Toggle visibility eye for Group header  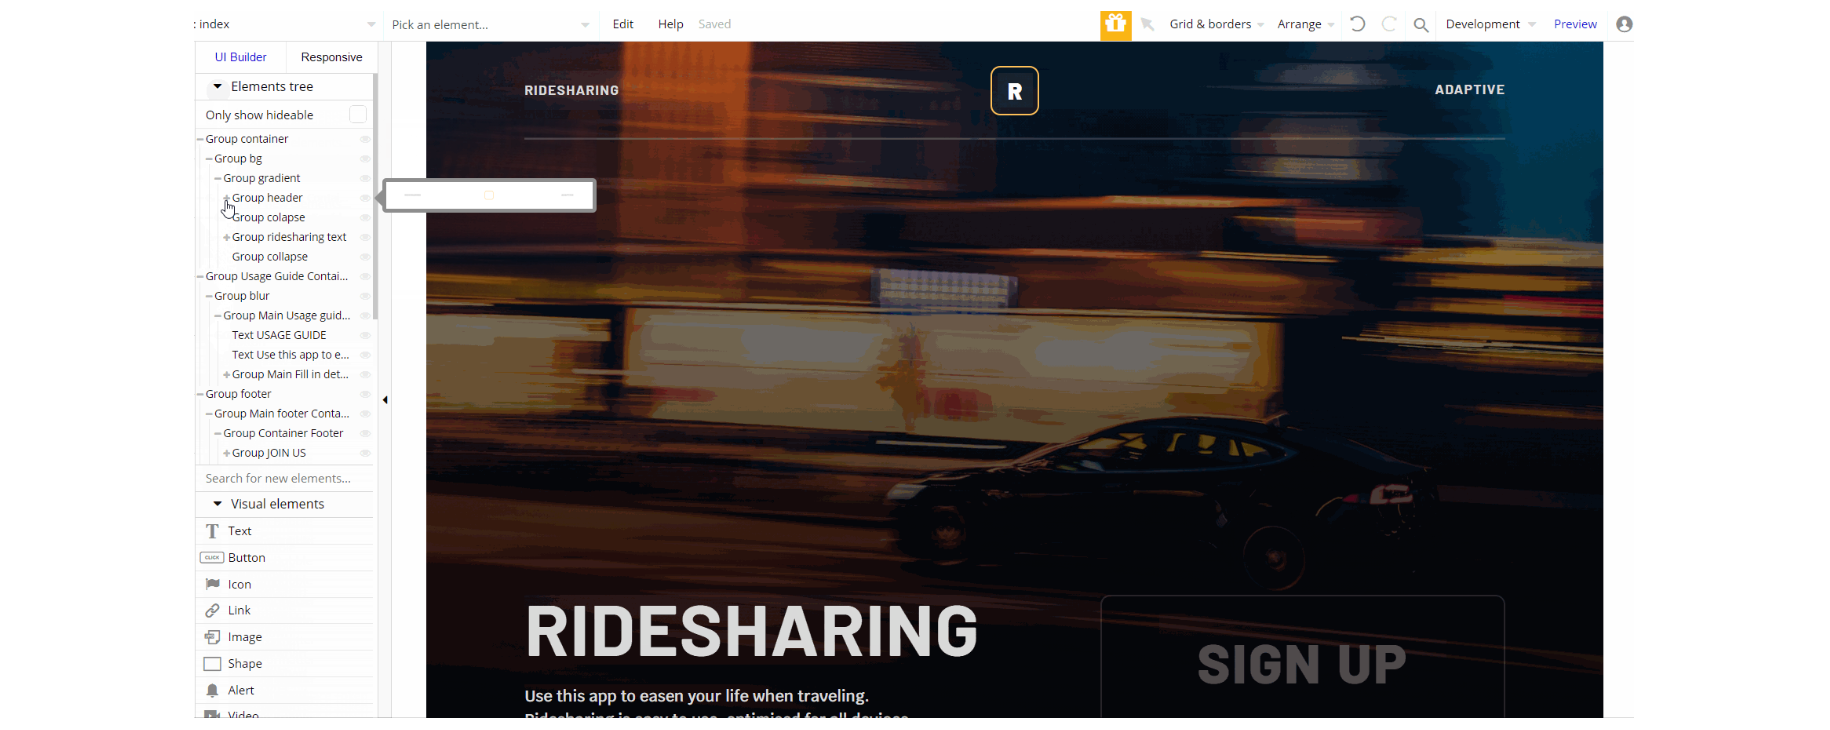point(365,198)
